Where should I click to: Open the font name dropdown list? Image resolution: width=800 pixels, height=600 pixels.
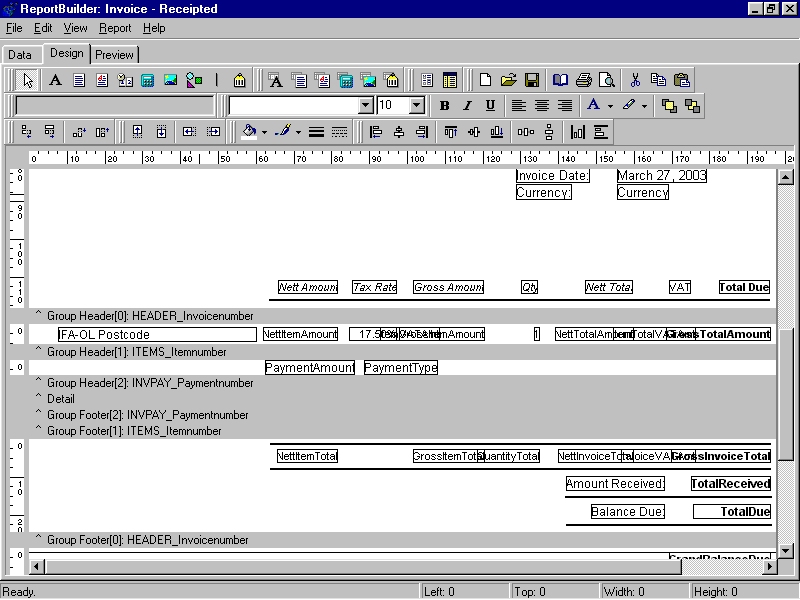[366, 105]
